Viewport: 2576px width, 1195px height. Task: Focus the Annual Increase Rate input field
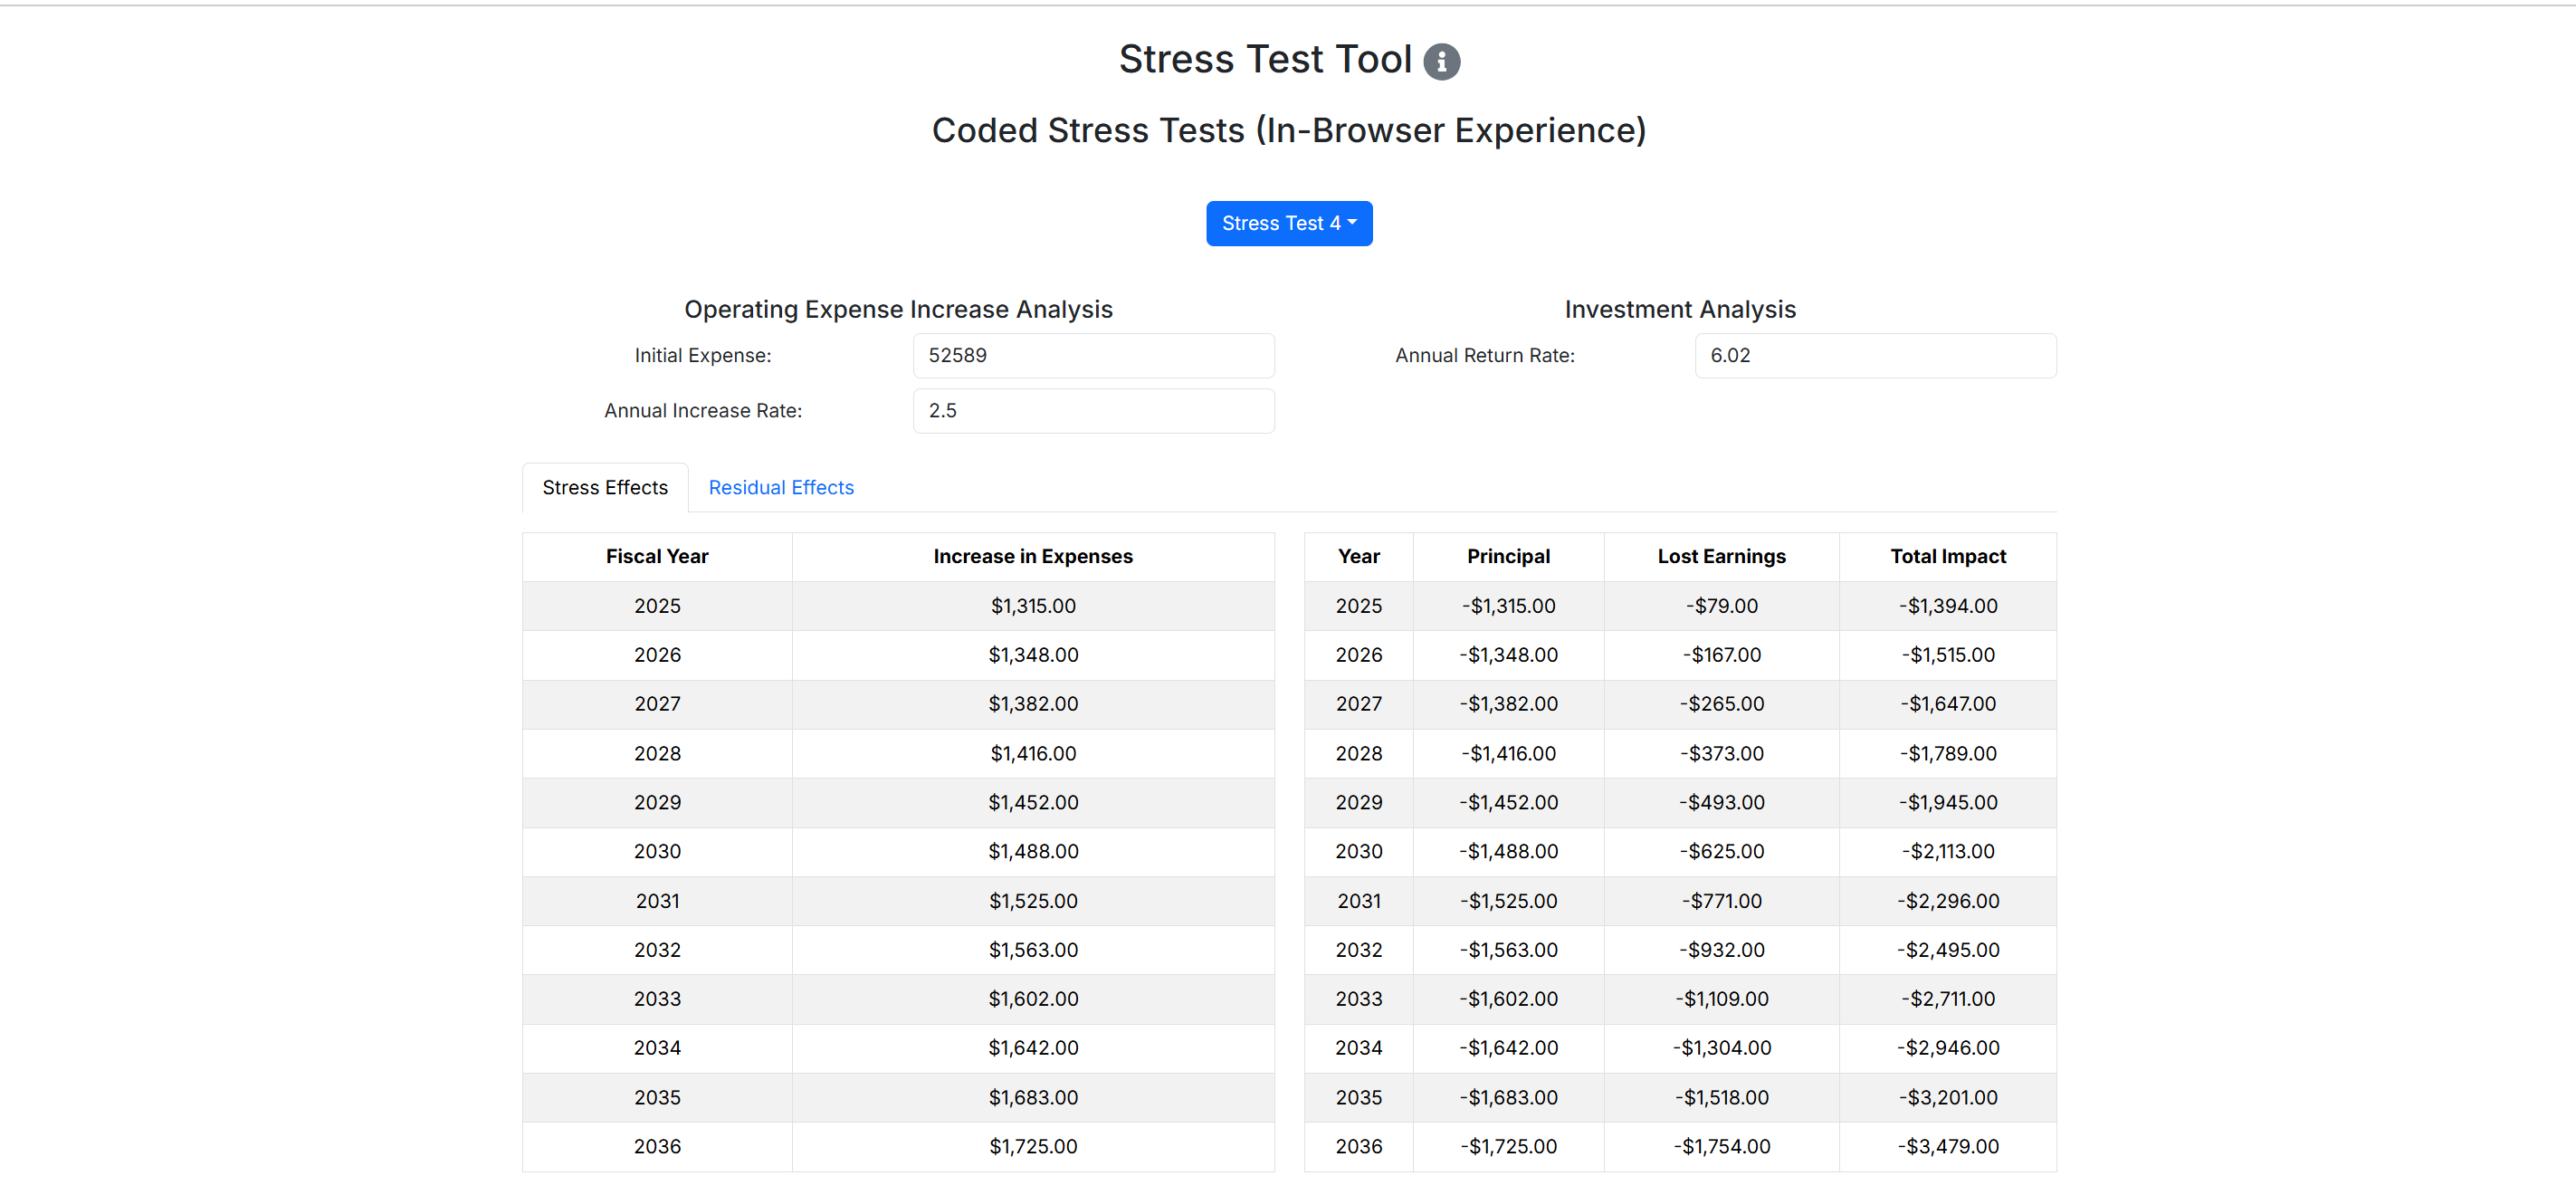[x=1093, y=410]
